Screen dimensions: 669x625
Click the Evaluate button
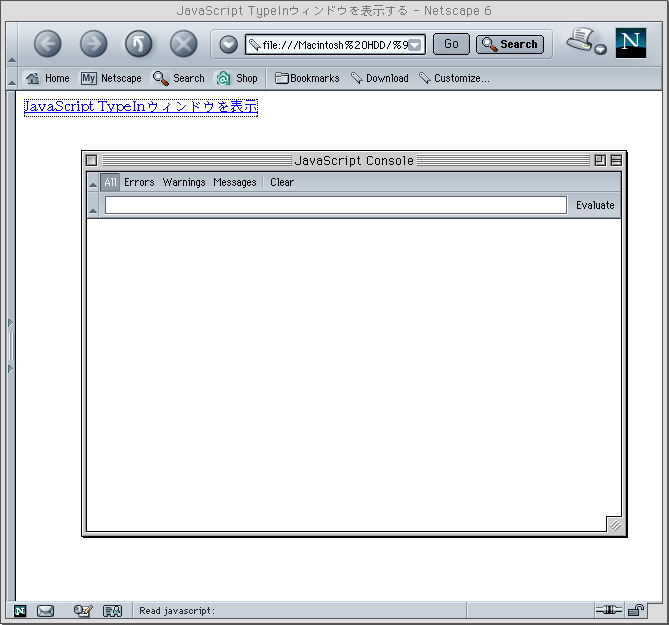coord(595,205)
